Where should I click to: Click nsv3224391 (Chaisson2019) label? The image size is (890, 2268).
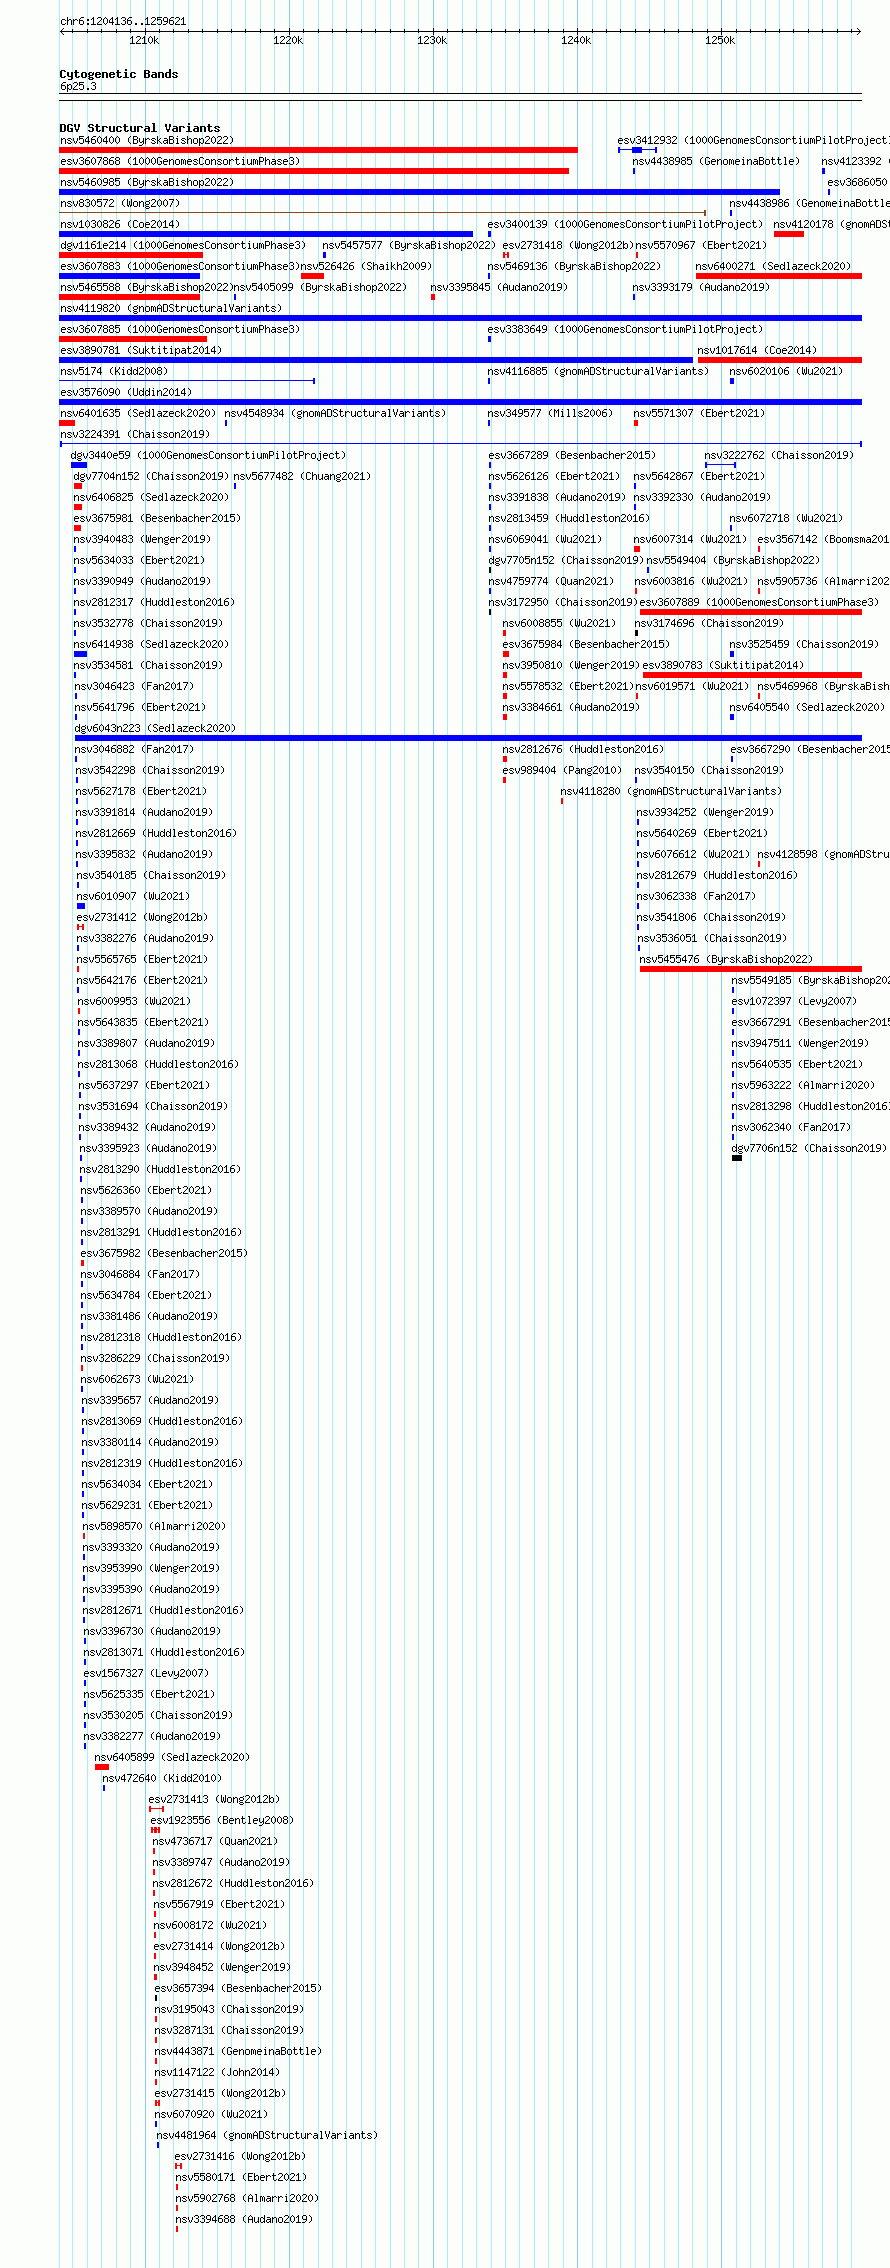(134, 434)
